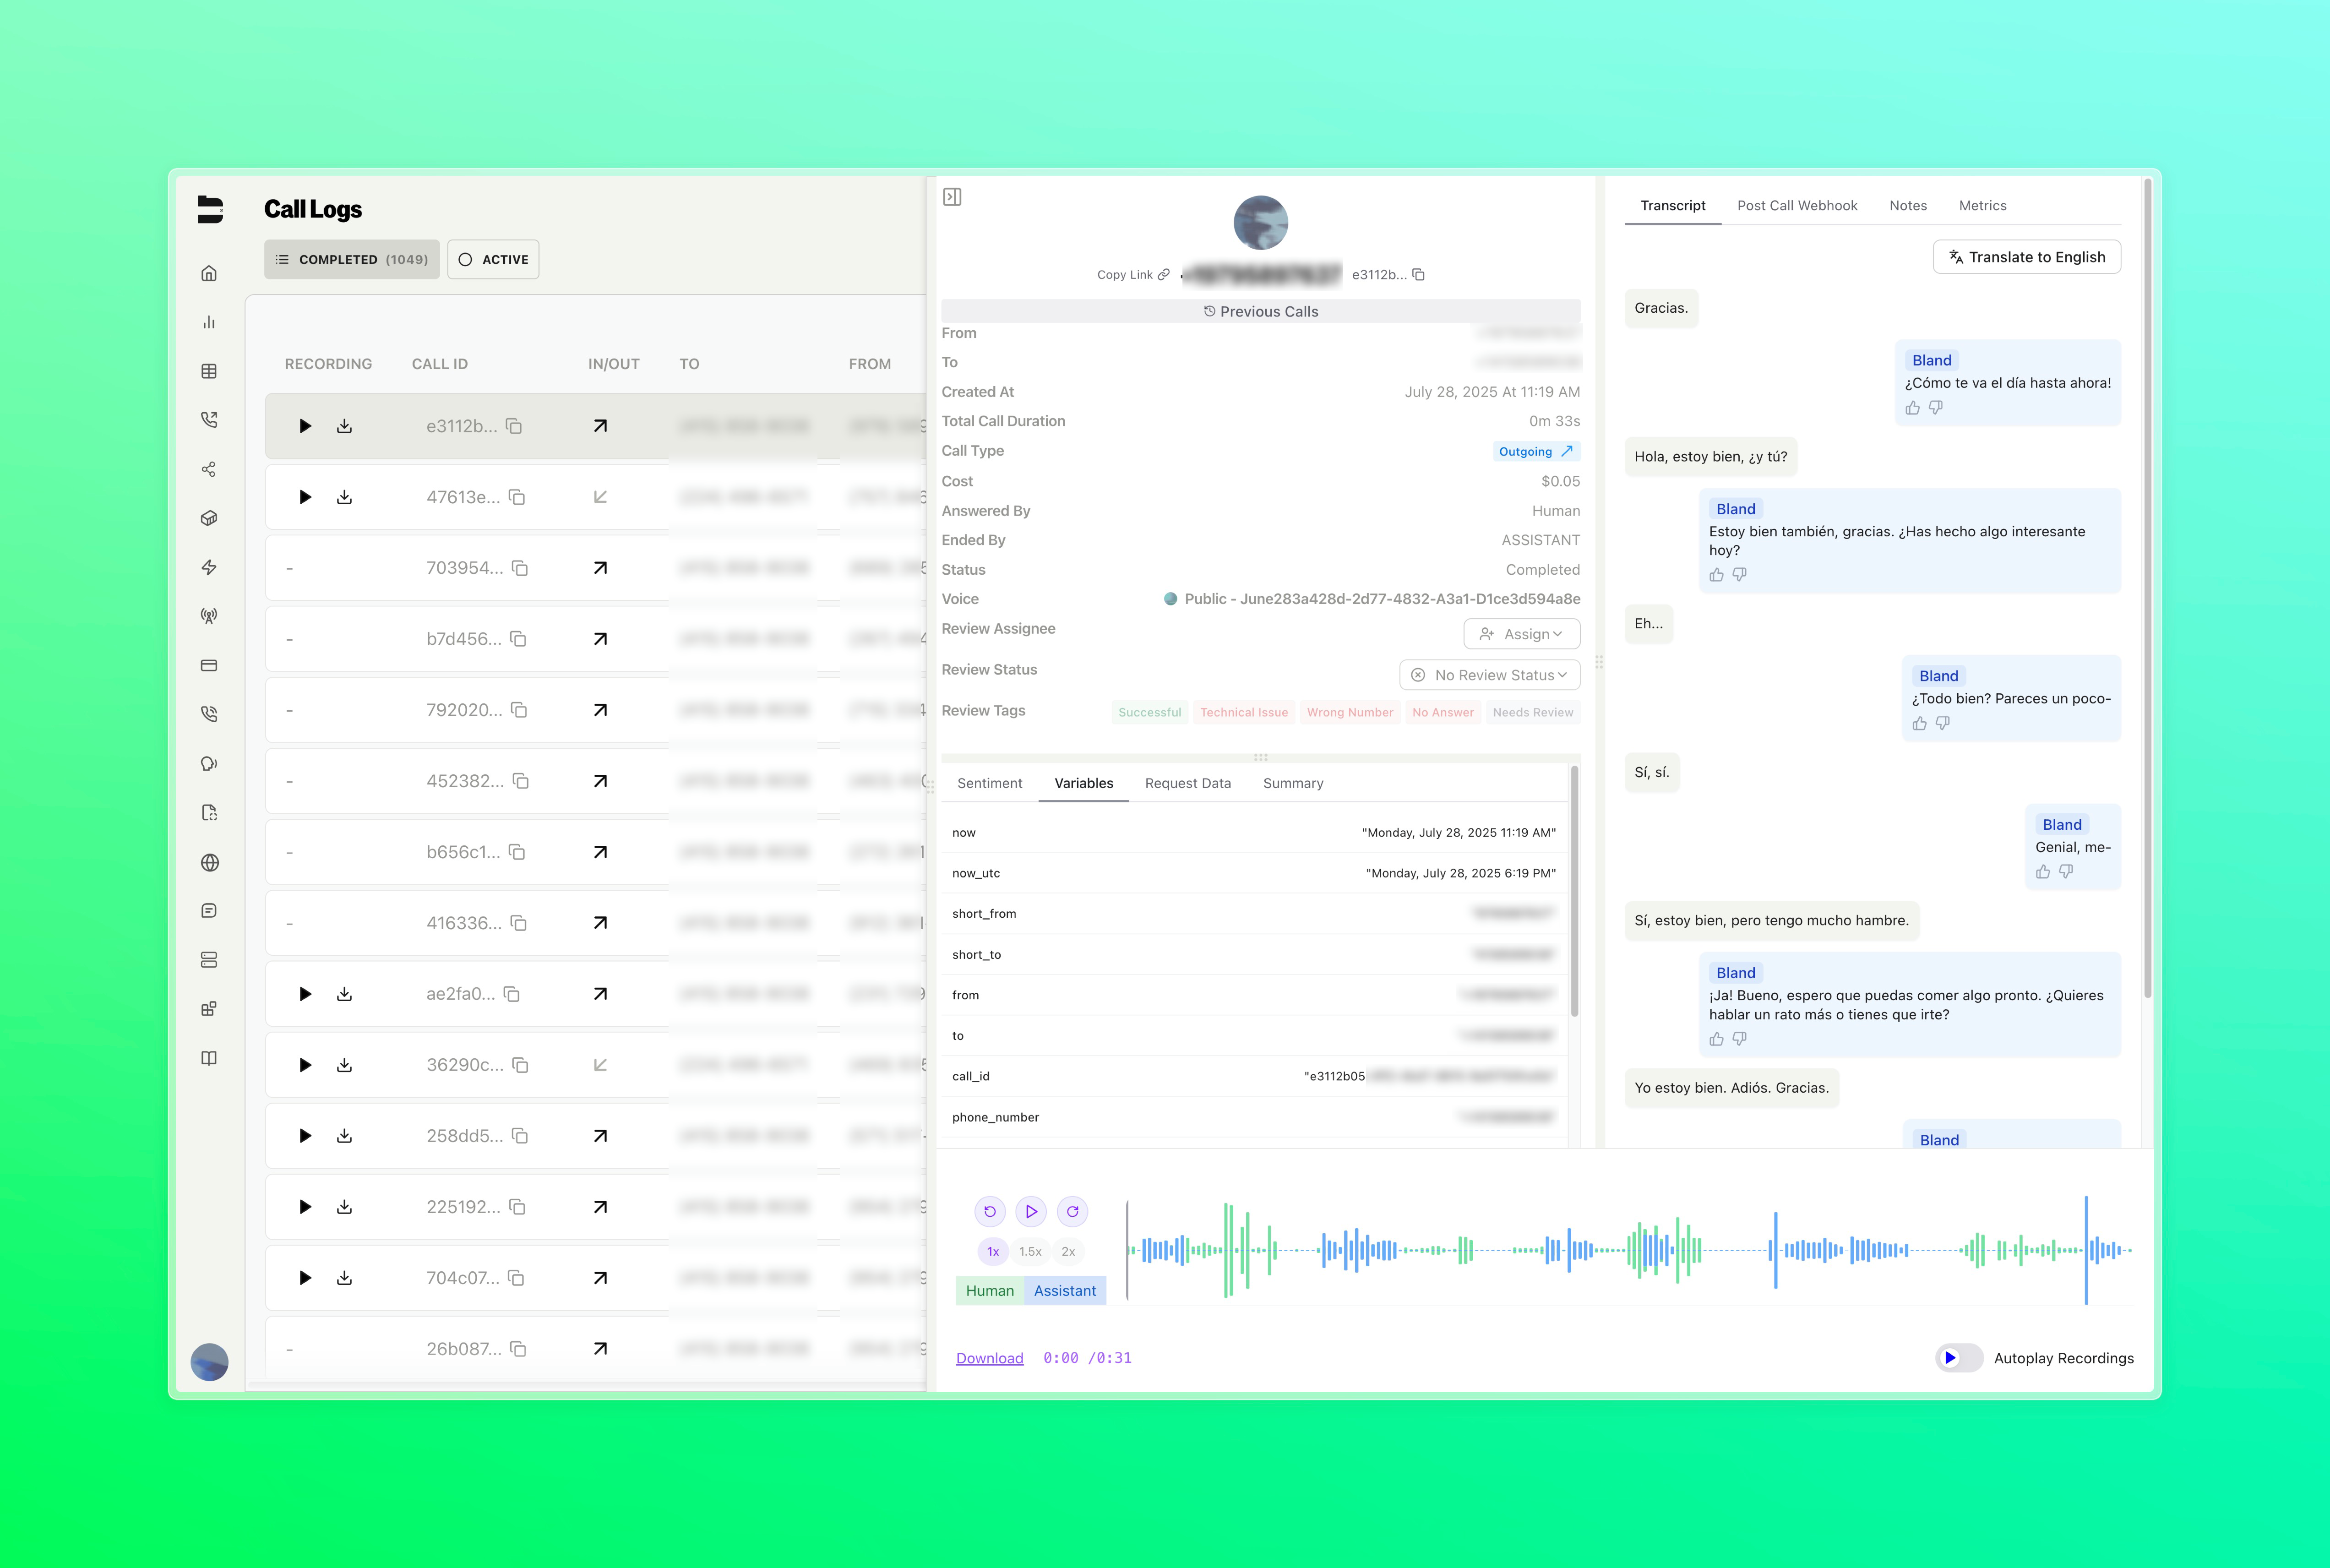Switch to Post Call Webhook tab
This screenshot has width=2330, height=1568.
pos(1797,205)
